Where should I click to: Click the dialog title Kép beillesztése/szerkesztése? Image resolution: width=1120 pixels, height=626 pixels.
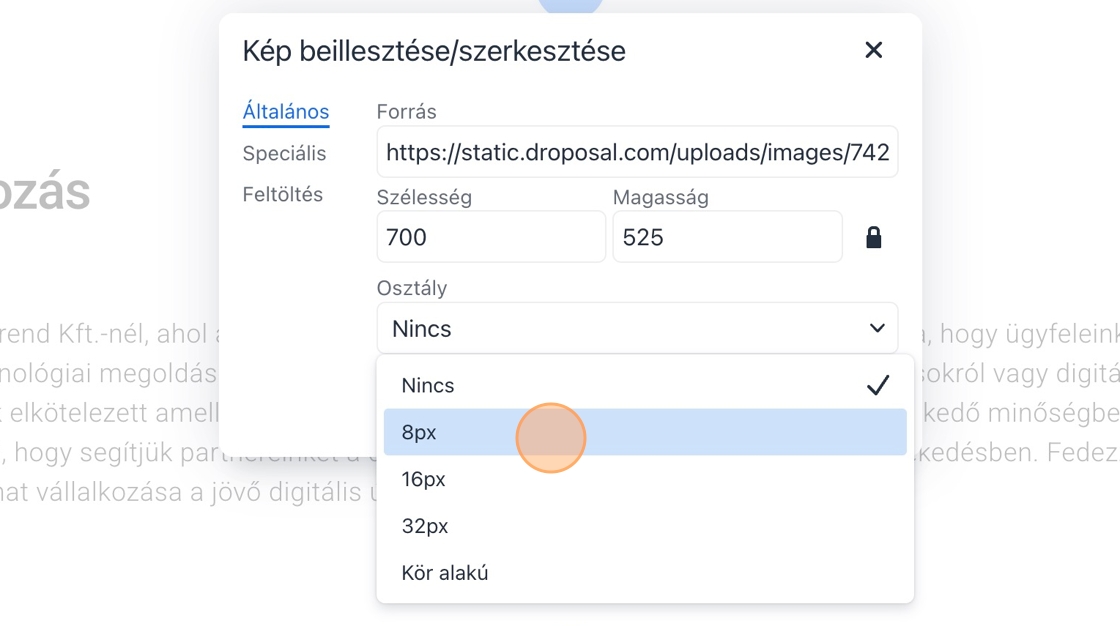(434, 51)
